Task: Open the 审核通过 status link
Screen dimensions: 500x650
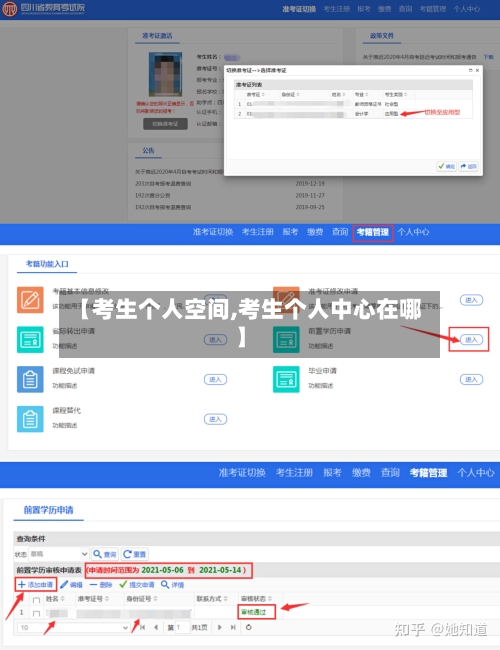Action: [x=253, y=612]
